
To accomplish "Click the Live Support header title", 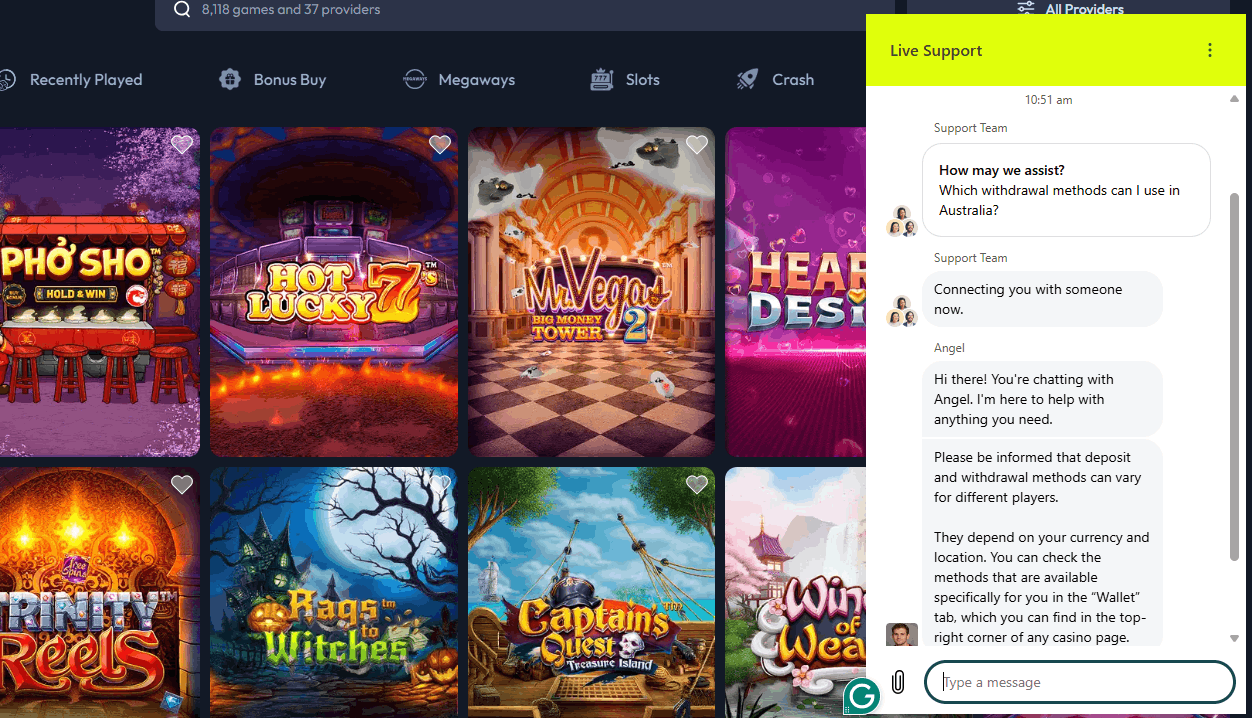I will pos(936,51).
